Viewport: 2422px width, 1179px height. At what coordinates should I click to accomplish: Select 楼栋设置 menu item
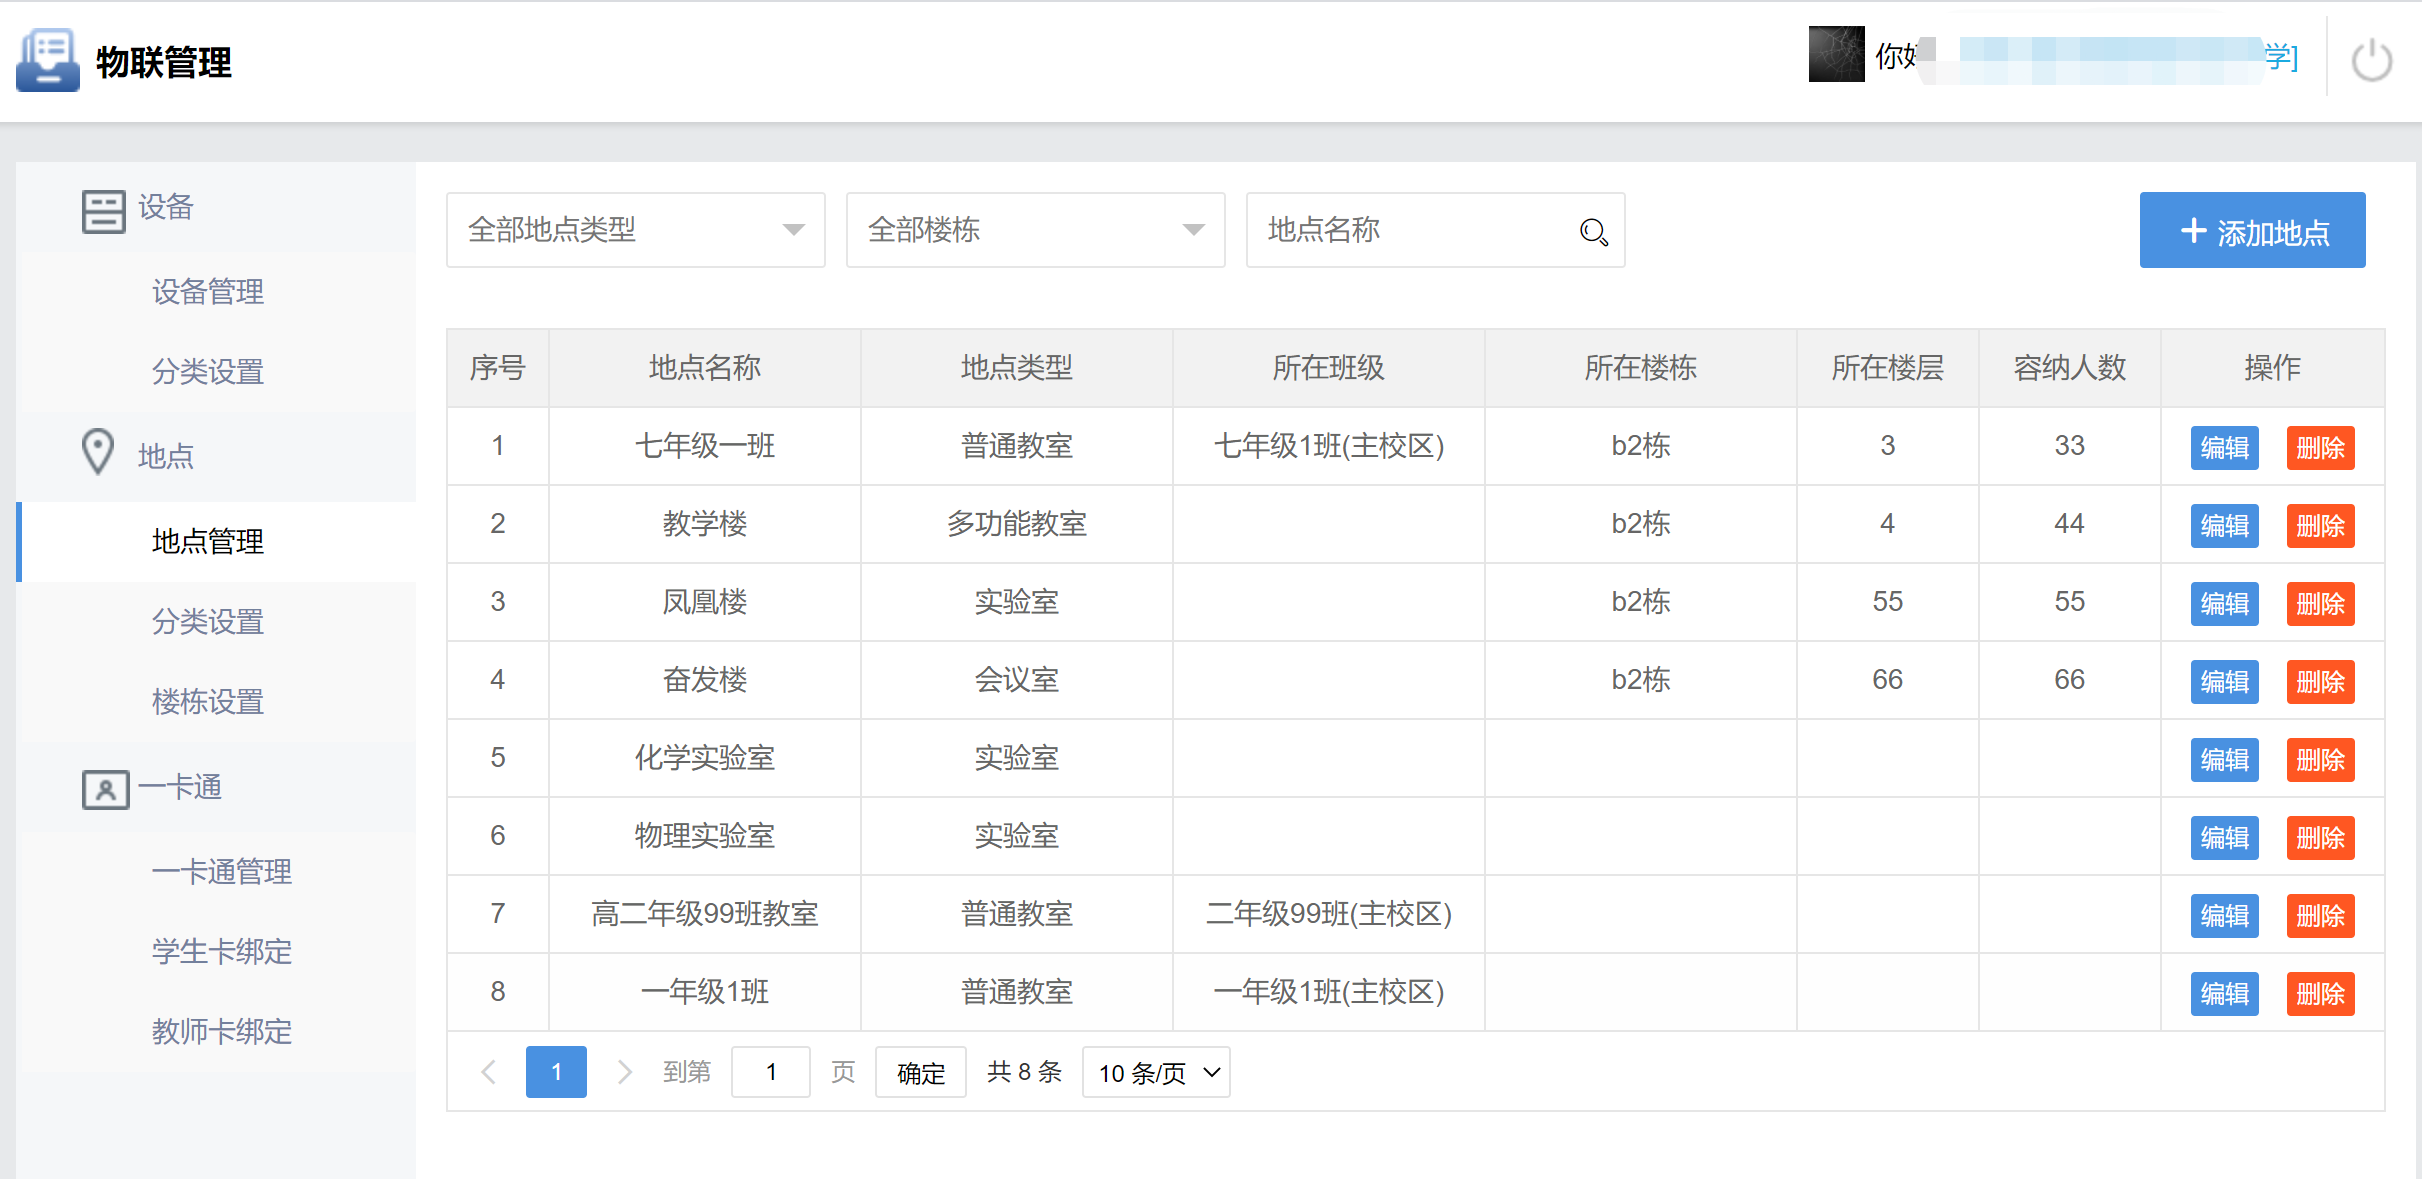[x=208, y=702]
